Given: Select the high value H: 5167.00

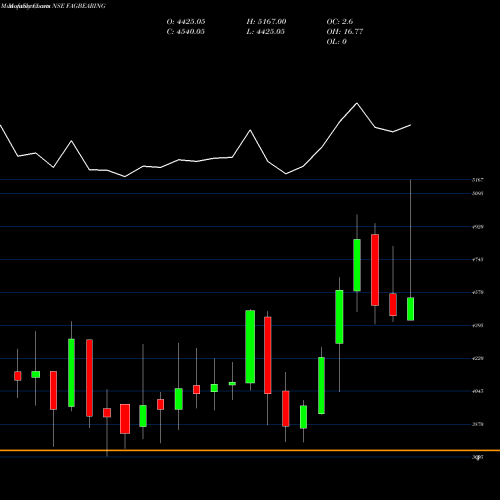Looking at the screenshot, I should click(266, 21).
